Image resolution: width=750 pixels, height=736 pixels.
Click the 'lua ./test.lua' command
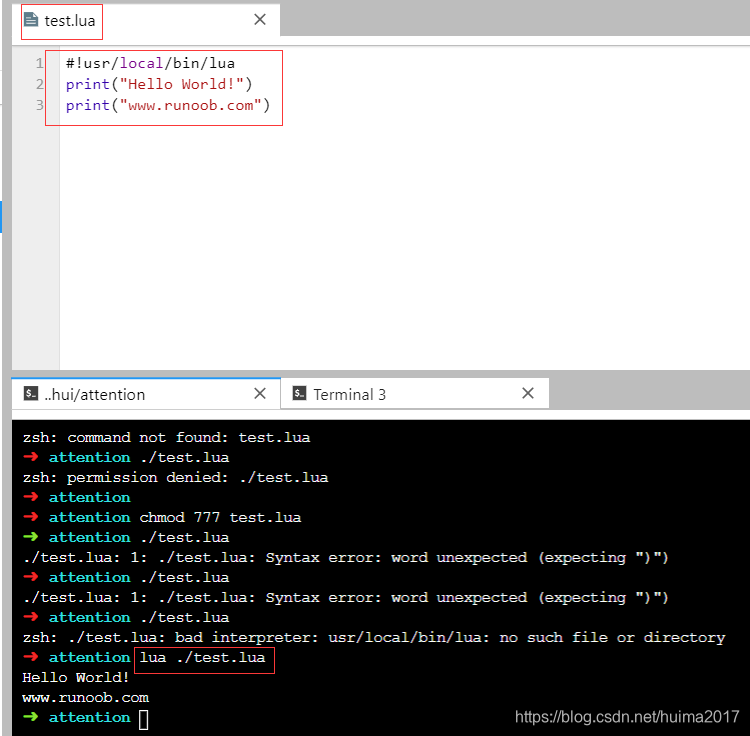click(202, 657)
